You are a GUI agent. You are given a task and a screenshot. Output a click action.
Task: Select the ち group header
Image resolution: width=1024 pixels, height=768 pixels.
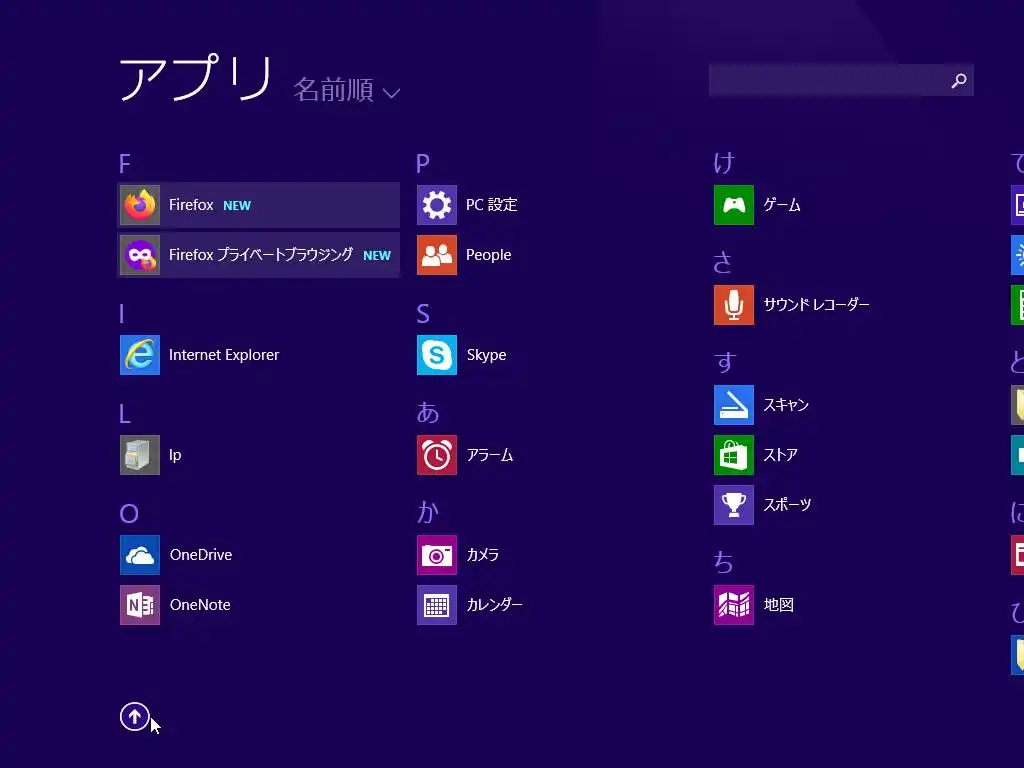click(x=724, y=562)
